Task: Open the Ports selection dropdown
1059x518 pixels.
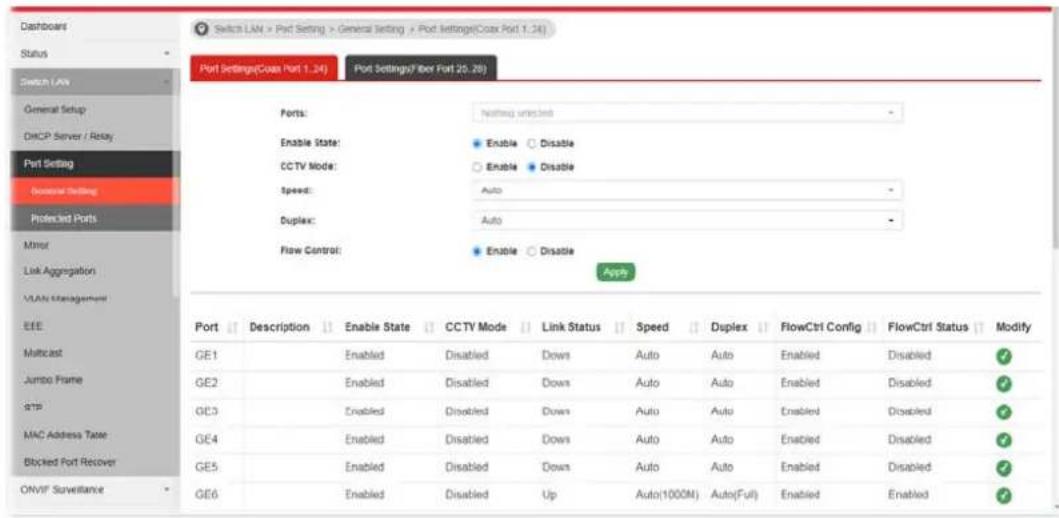Action: pyautogui.click(x=687, y=113)
